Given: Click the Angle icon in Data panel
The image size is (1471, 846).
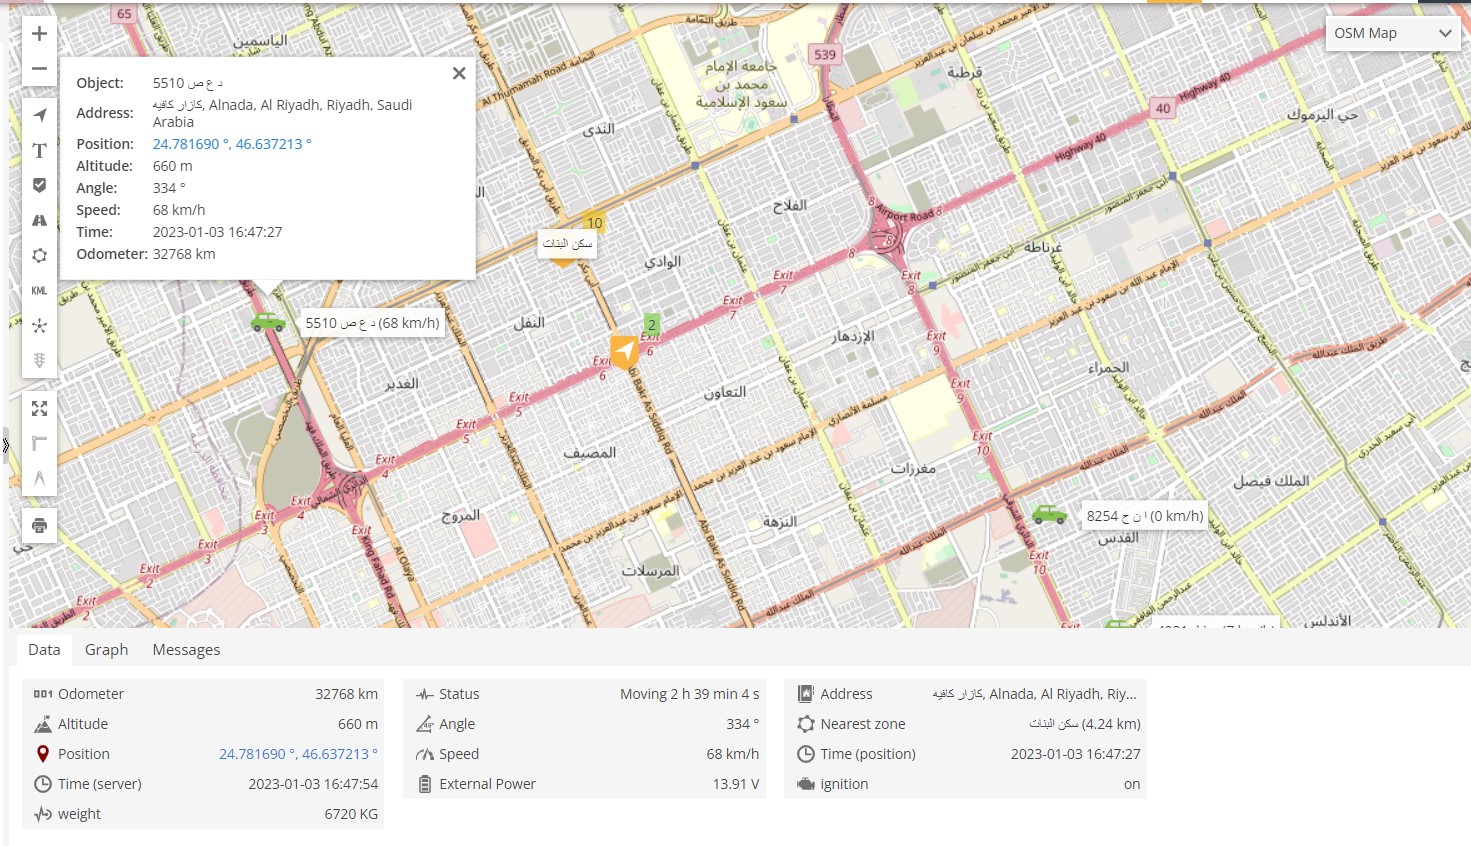Looking at the screenshot, I should (x=425, y=724).
